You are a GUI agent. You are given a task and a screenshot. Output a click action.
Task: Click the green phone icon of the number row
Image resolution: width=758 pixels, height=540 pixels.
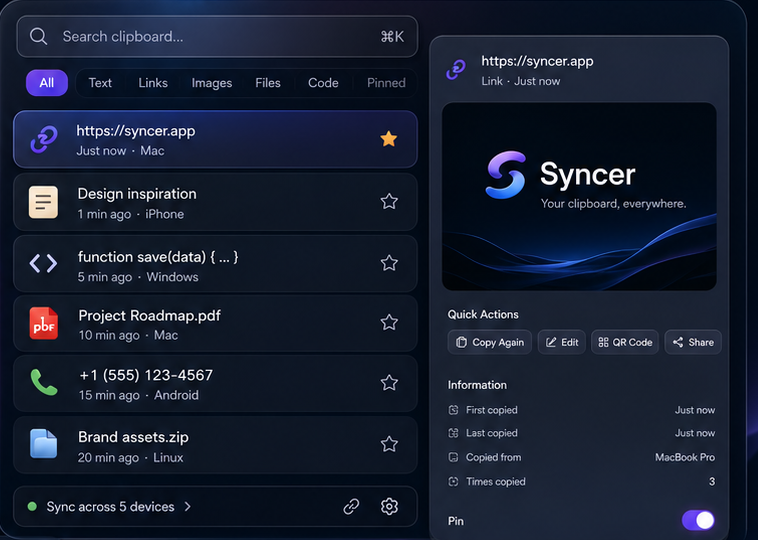tap(44, 382)
